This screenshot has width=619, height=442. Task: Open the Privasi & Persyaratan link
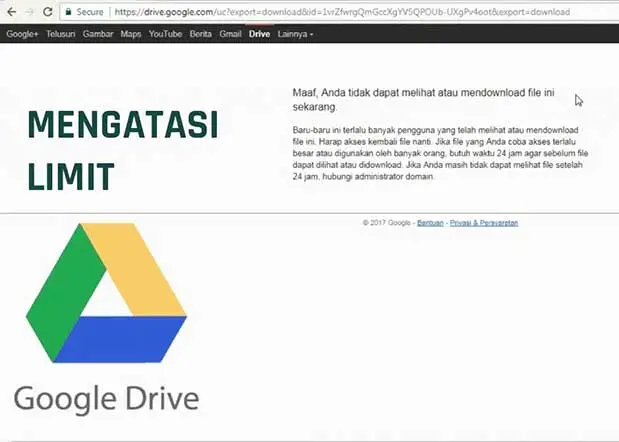click(x=484, y=223)
